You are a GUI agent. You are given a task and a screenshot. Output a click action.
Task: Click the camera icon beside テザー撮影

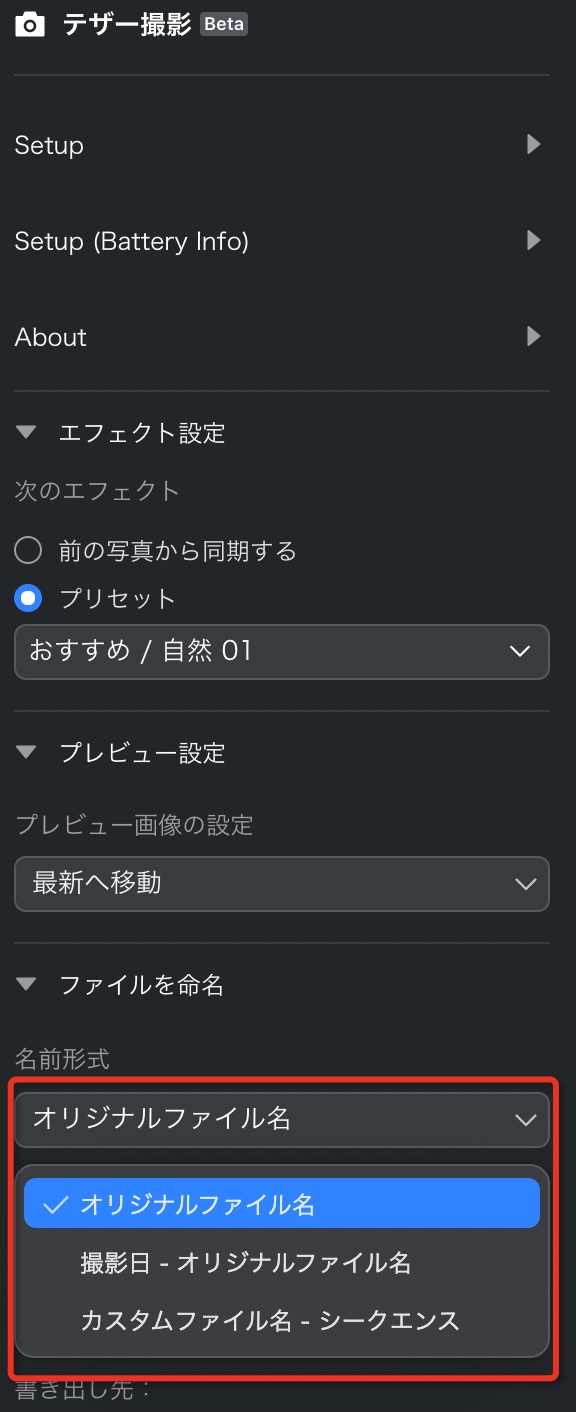pyautogui.click(x=30, y=25)
